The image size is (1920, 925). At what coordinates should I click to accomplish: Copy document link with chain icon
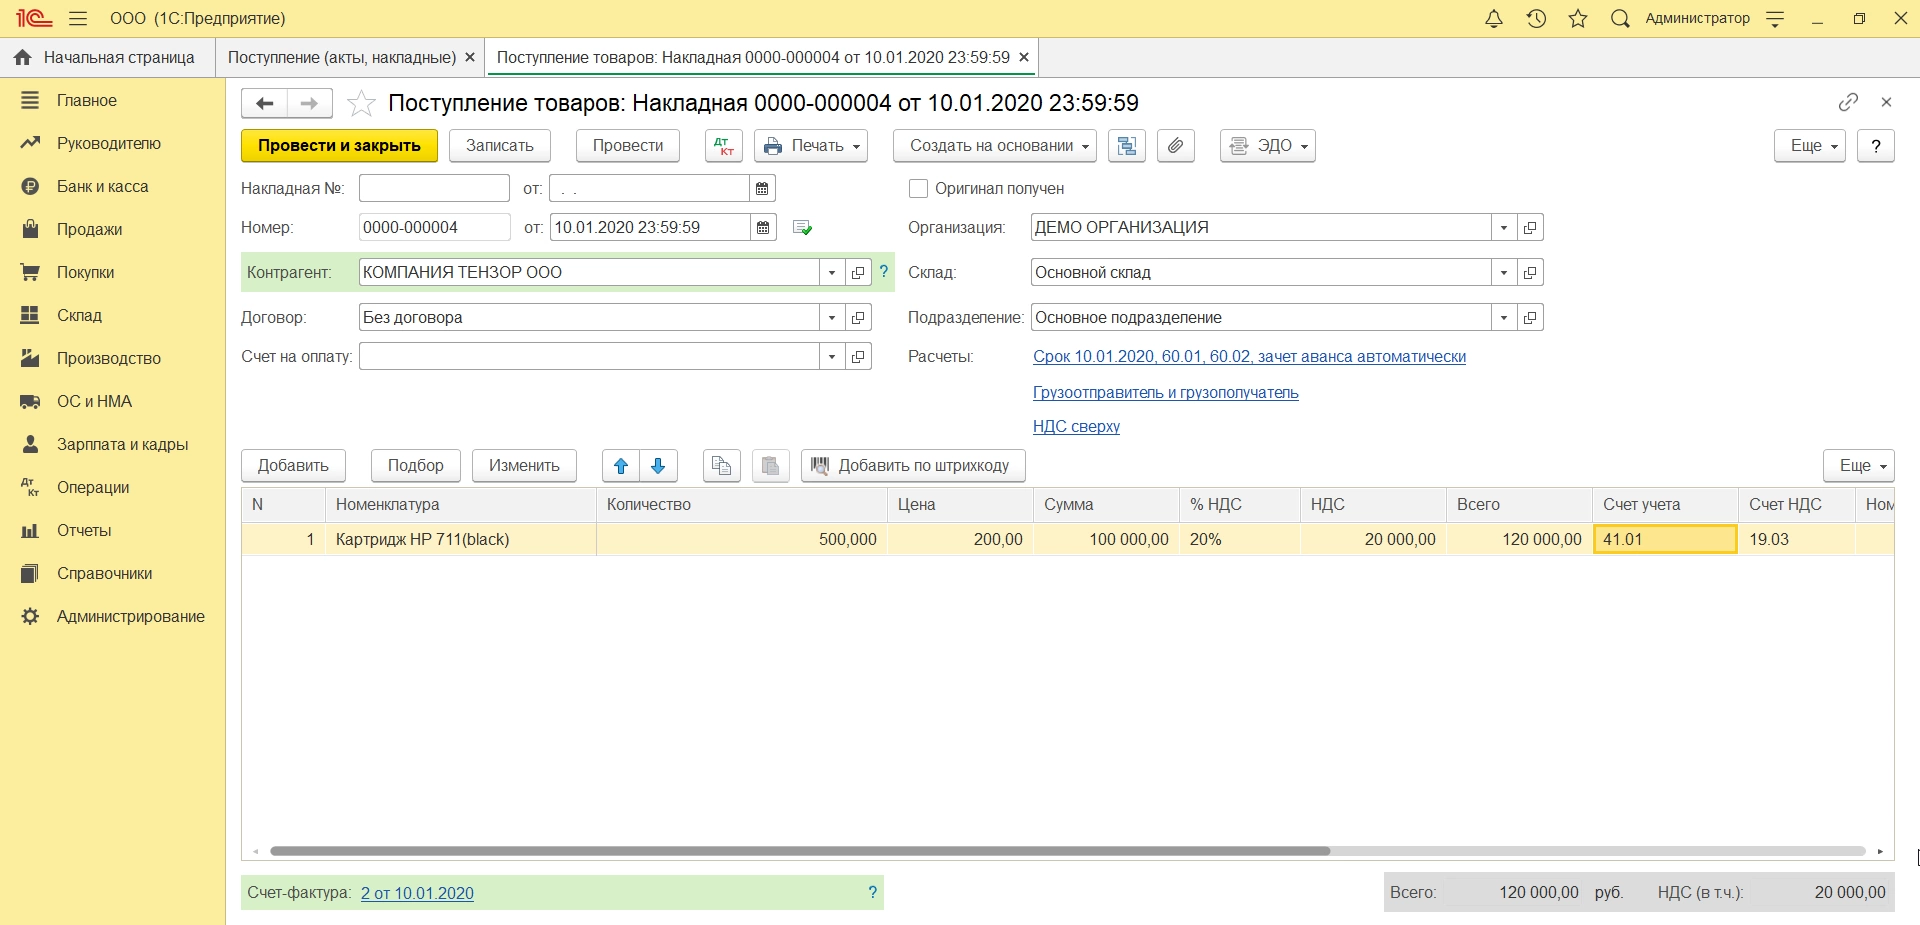(x=1848, y=102)
